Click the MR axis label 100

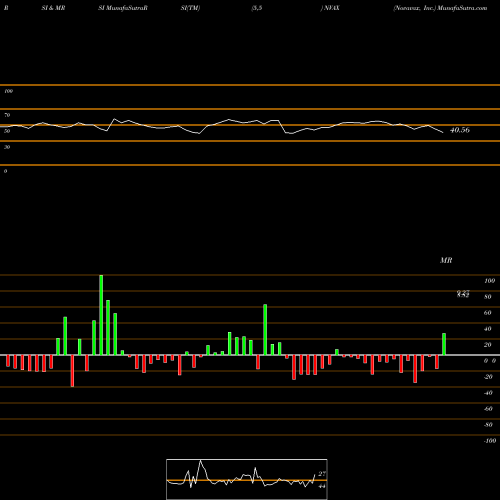pos(489,281)
